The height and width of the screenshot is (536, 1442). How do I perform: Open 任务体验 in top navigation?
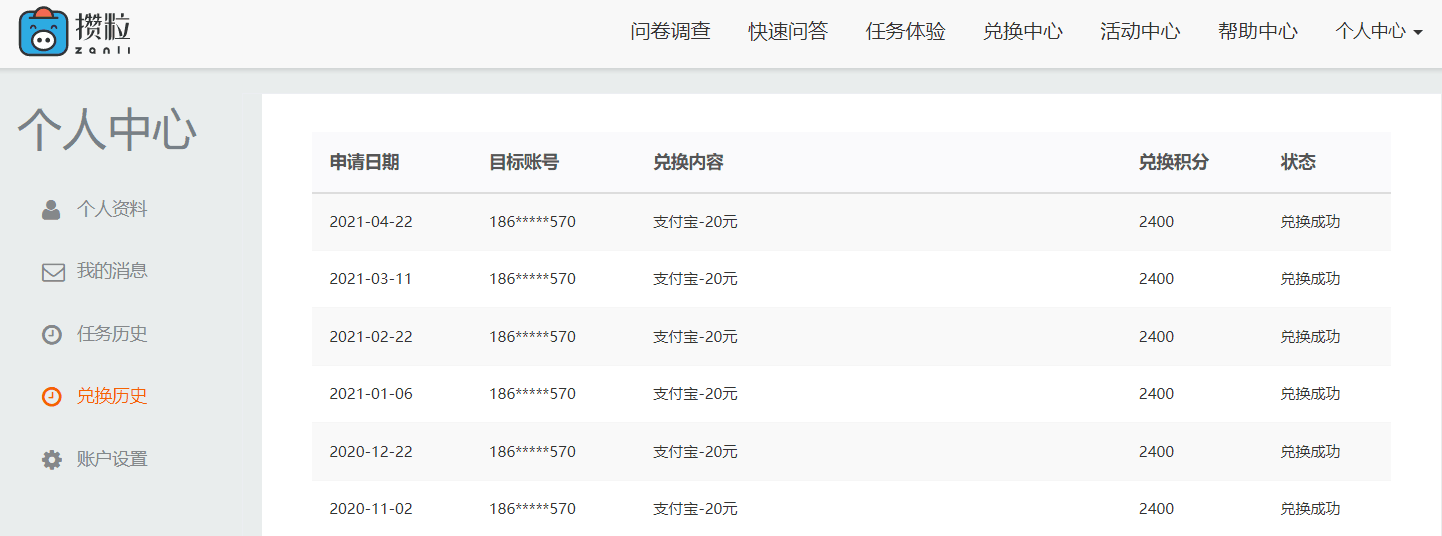point(905,31)
